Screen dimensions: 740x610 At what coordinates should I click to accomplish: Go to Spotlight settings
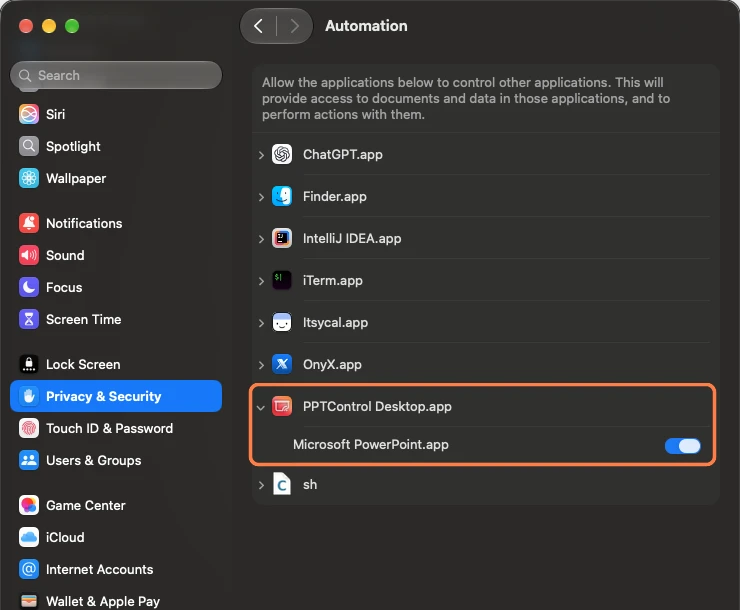click(116, 146)
